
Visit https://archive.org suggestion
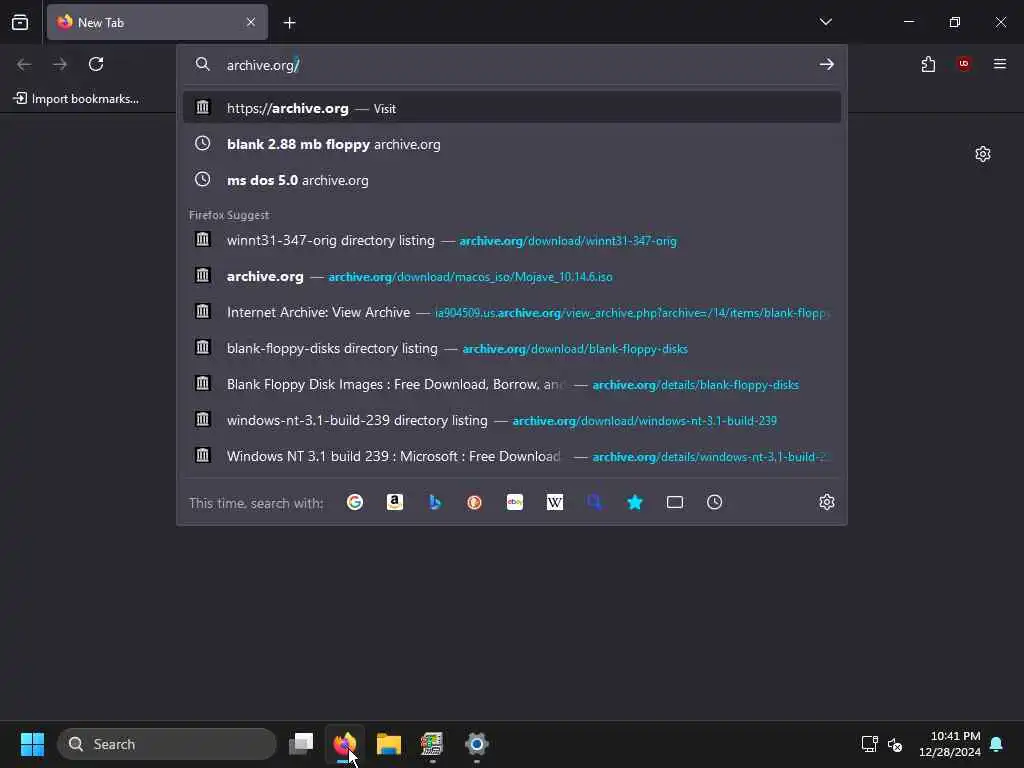[512, 108]
